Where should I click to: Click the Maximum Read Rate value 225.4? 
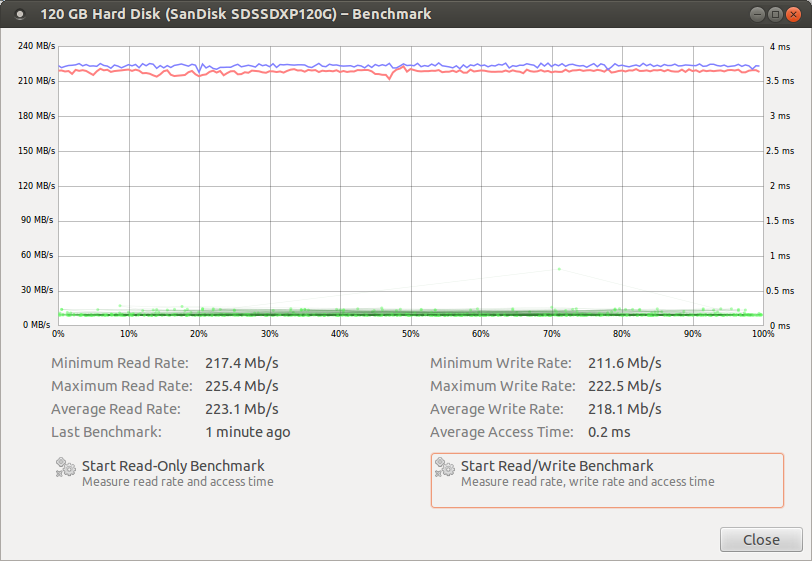241,386
